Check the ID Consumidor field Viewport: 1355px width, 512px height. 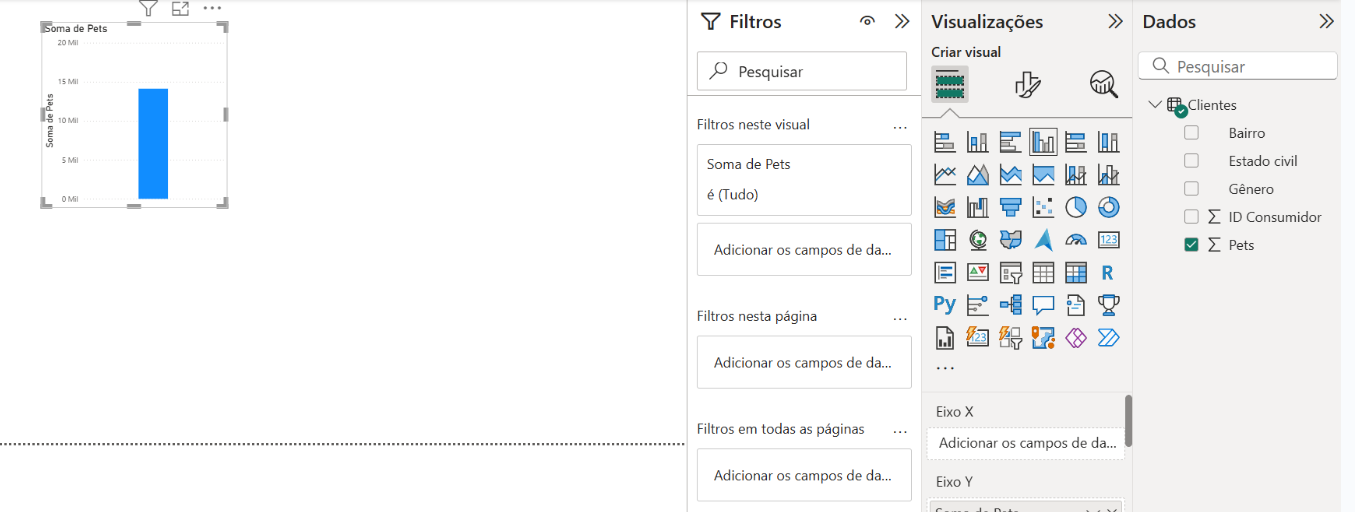(x=1191, y=217)
